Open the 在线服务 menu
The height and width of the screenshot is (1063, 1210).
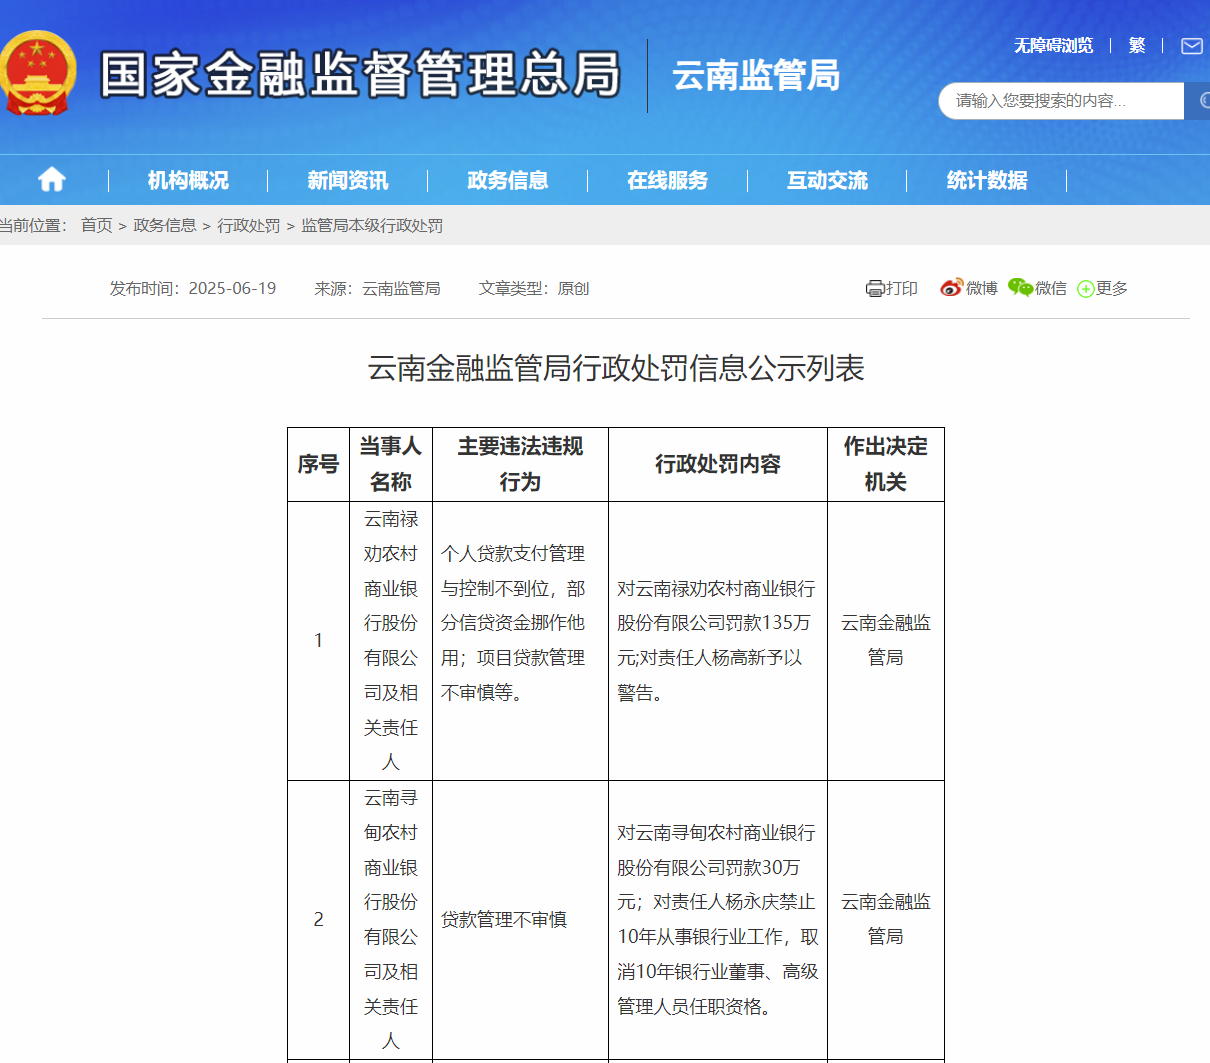tap(667, 180)
